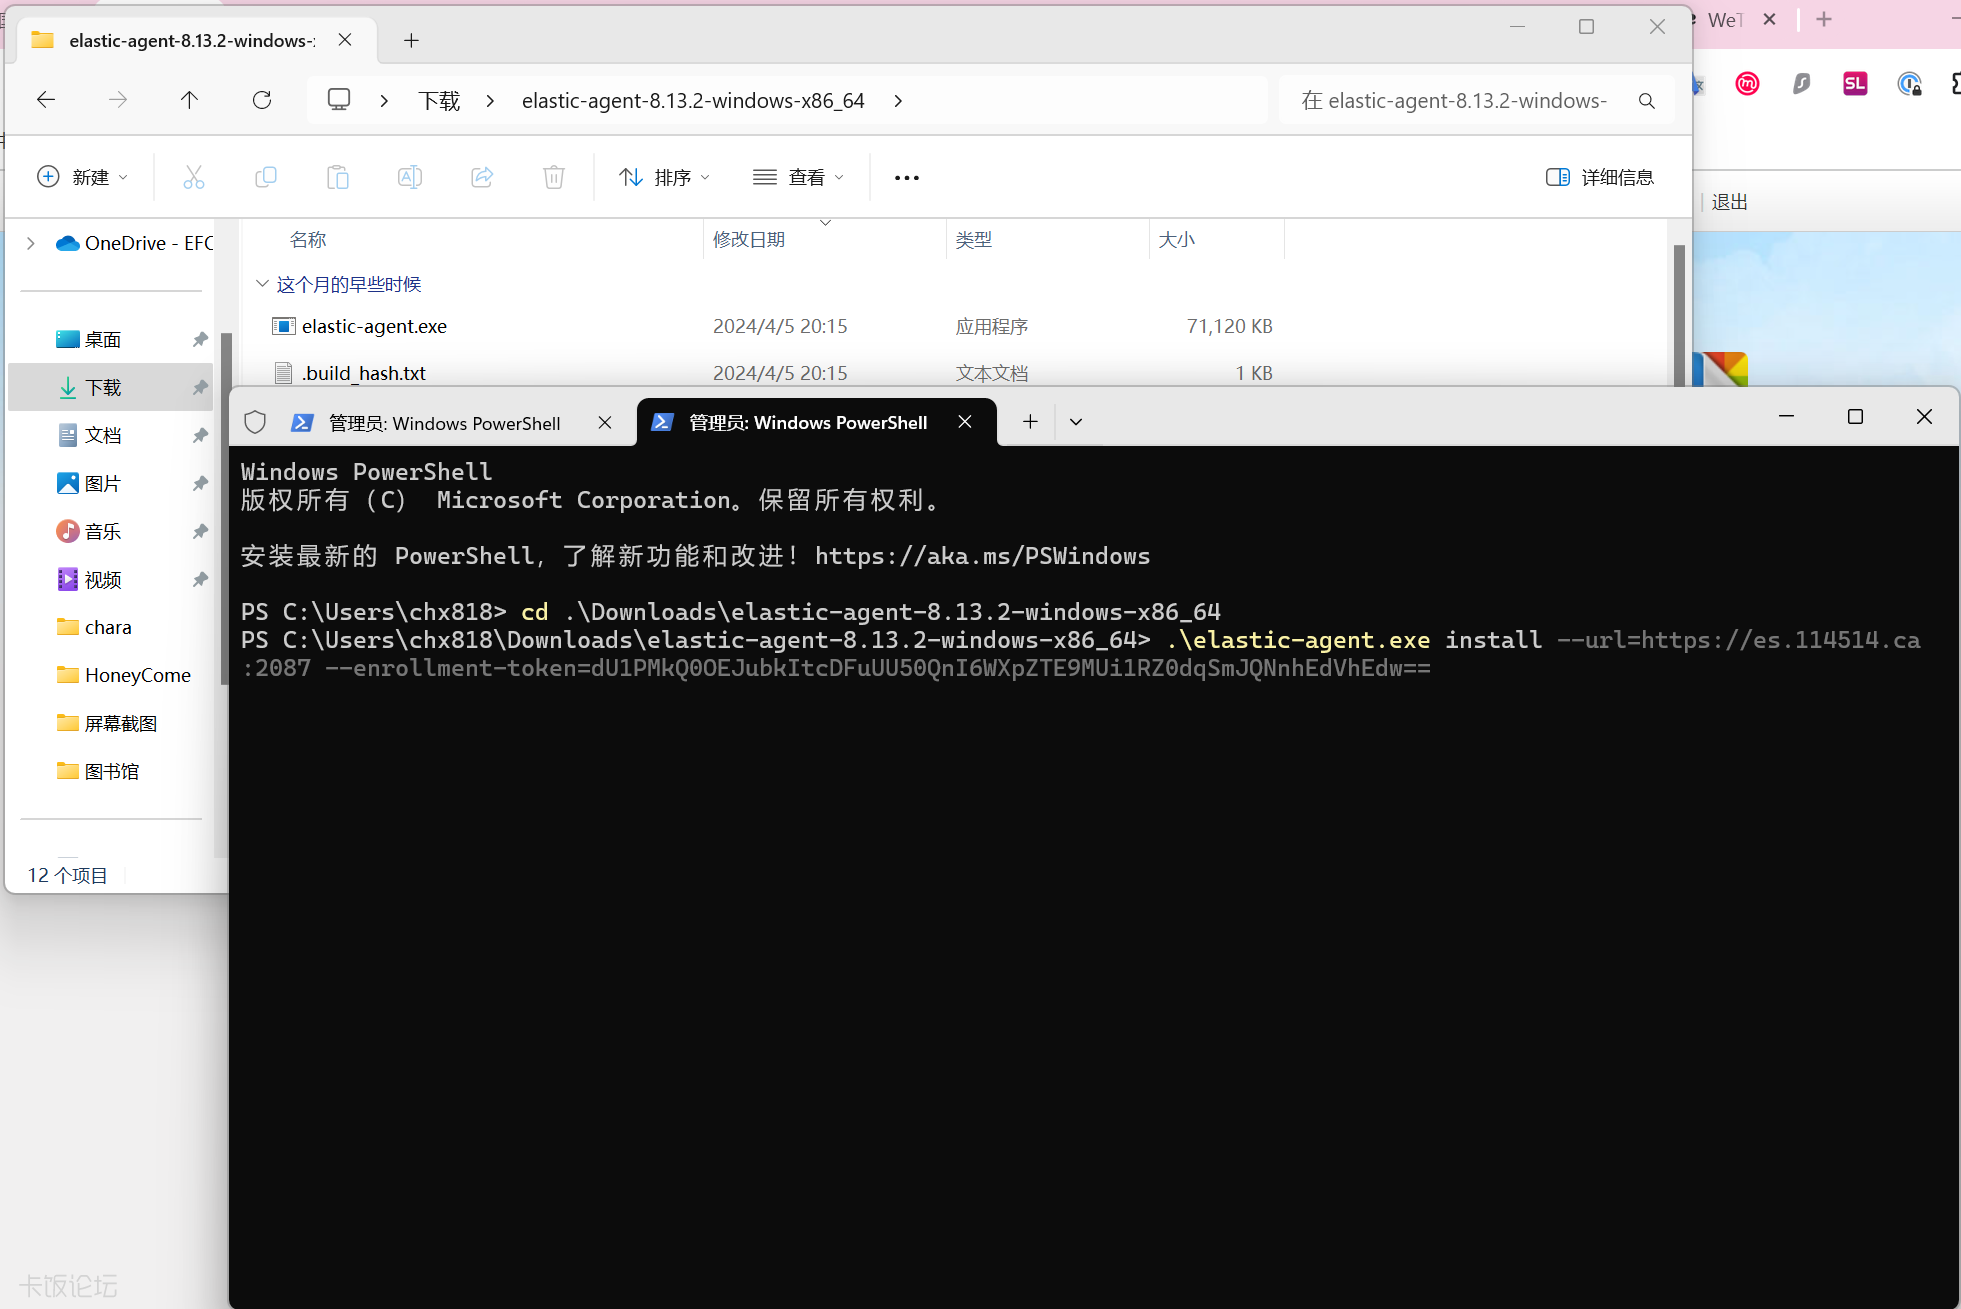Switch to the first PowerShell tab
This screenshot has height=1309, width=1961.
click(443, 423)
